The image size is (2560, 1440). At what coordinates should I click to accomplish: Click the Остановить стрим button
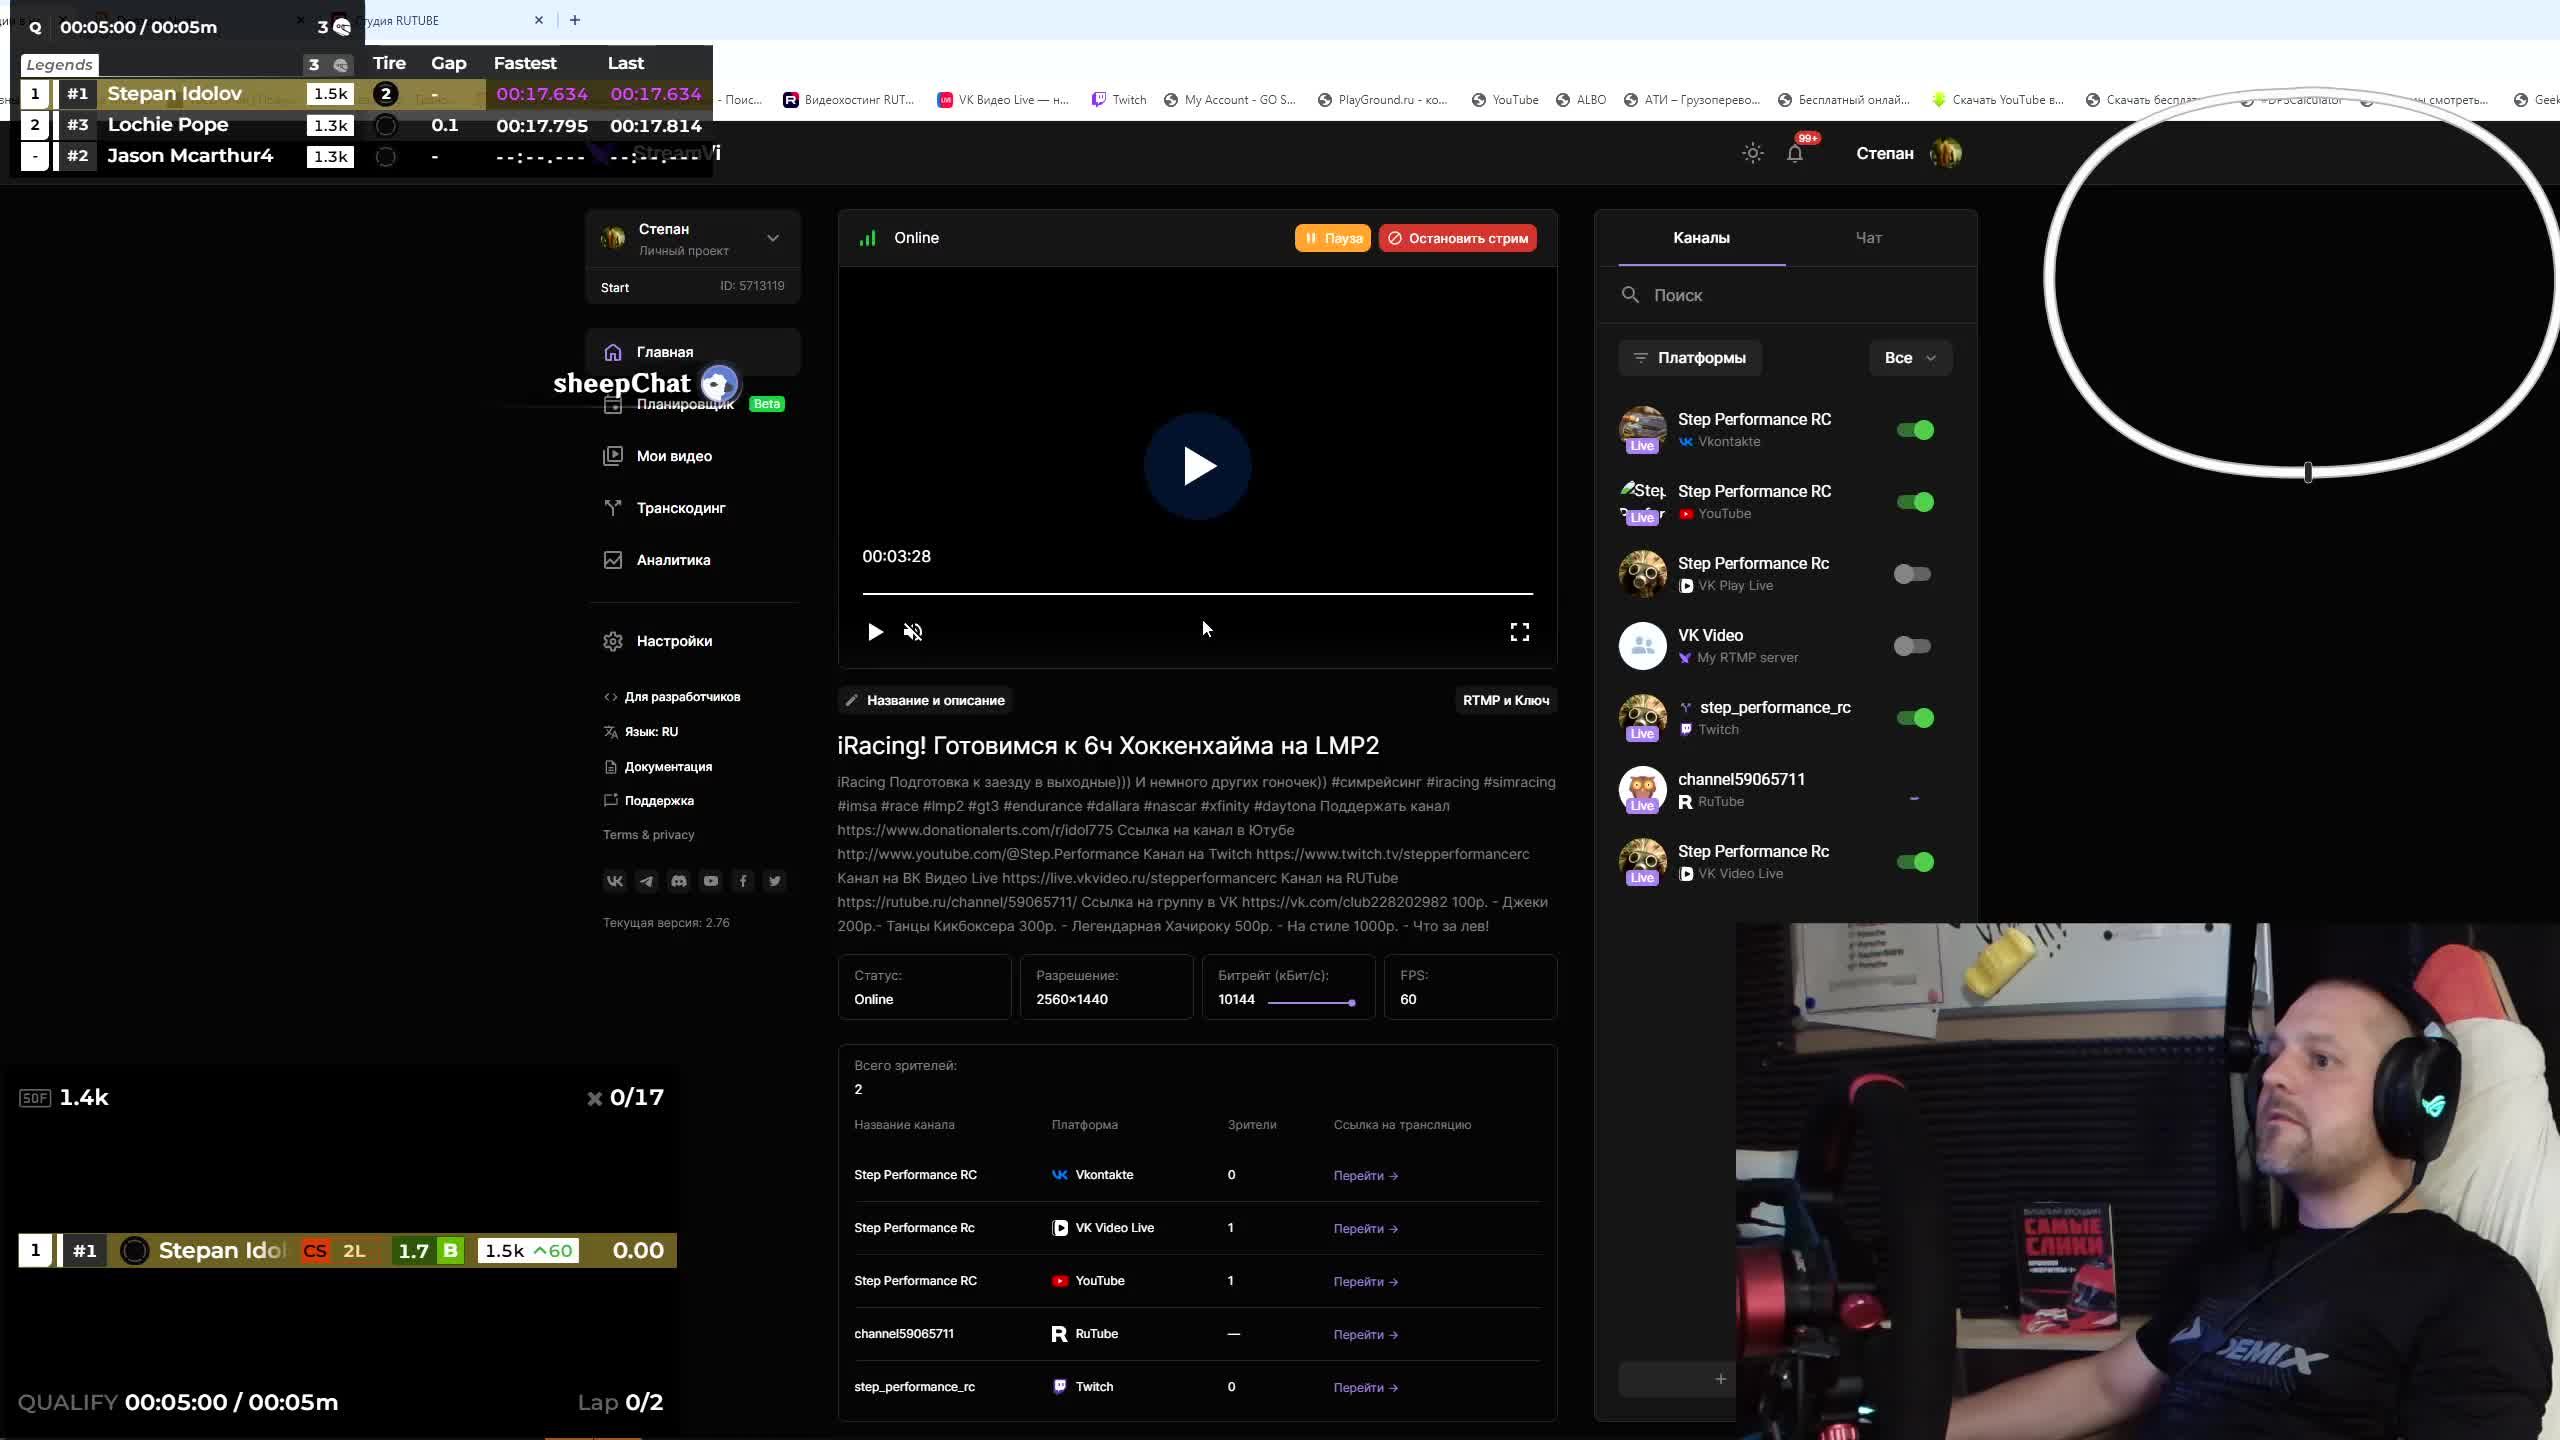(x=1457, y=238)
